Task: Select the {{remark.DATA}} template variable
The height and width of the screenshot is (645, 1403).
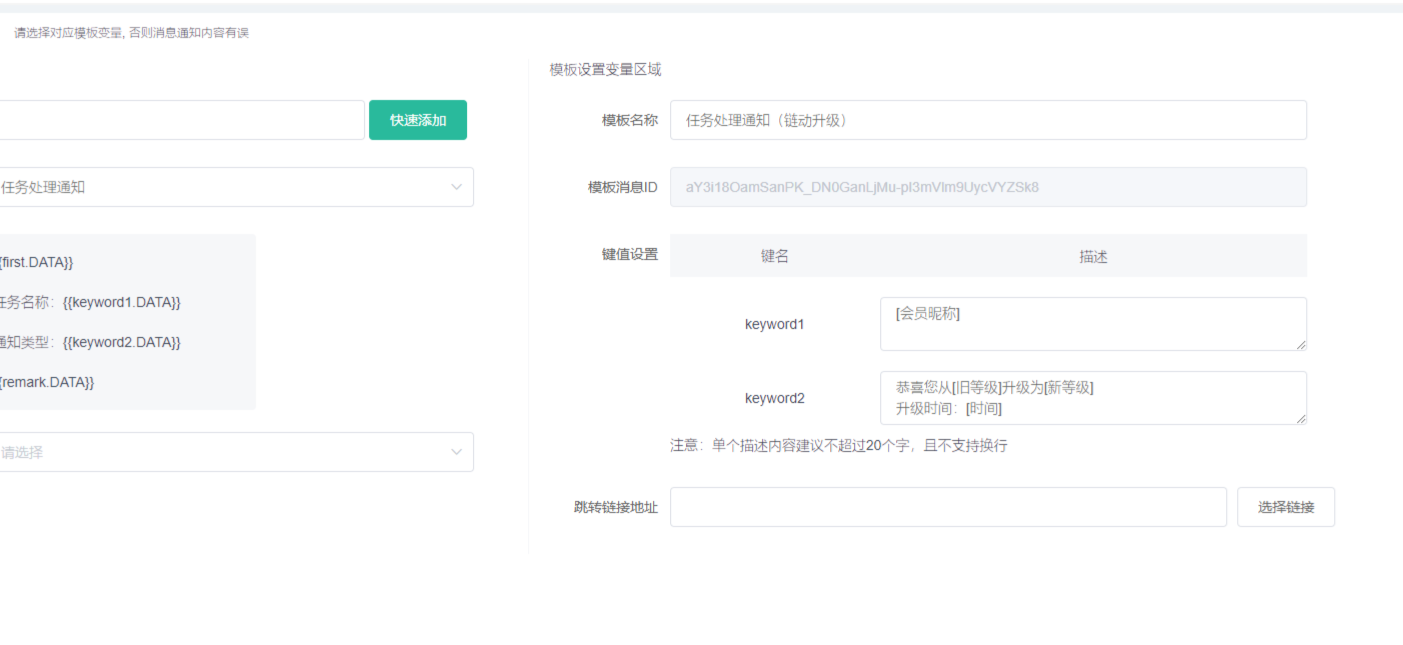Action: 46,382
